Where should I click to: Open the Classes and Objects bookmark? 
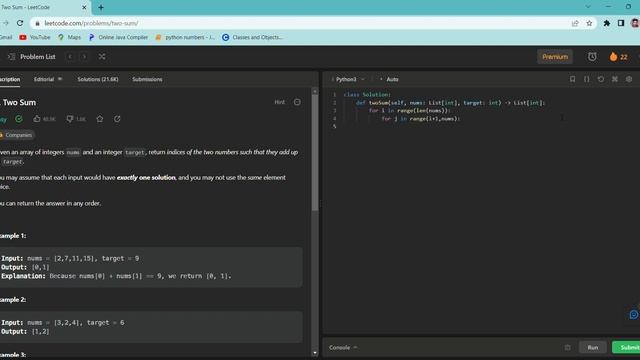click(252, 37)
